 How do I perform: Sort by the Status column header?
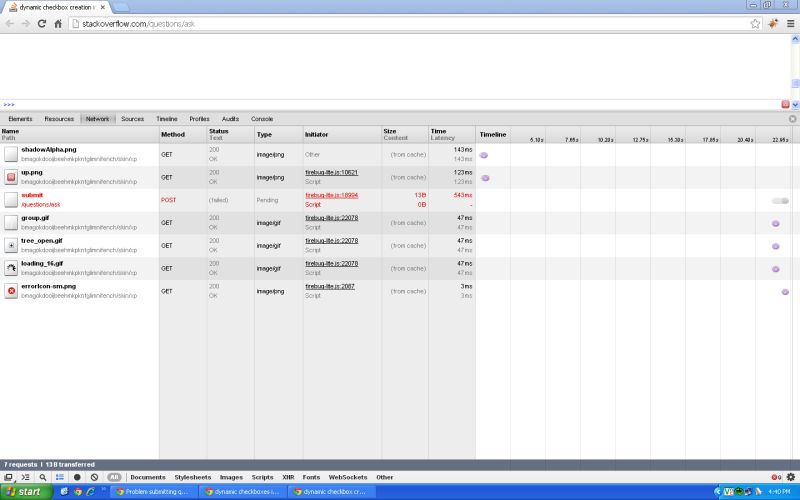click(x=231, y=134)
